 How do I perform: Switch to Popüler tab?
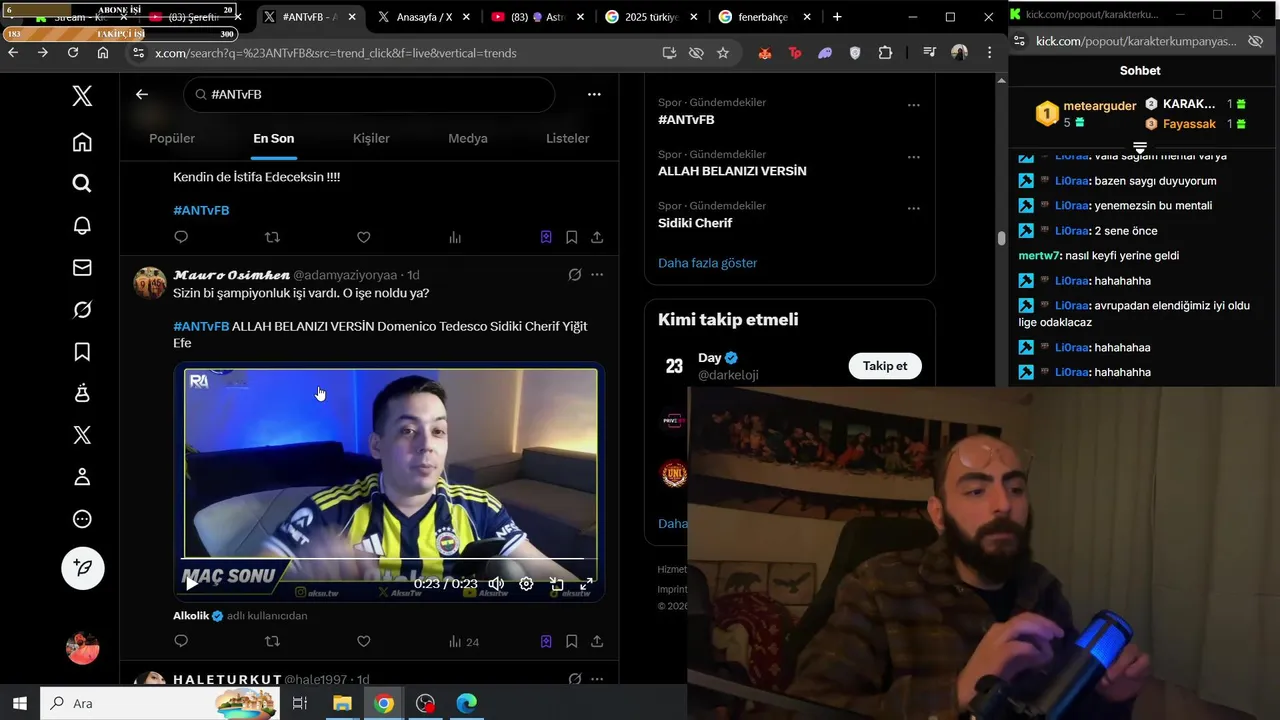point(172,138)
